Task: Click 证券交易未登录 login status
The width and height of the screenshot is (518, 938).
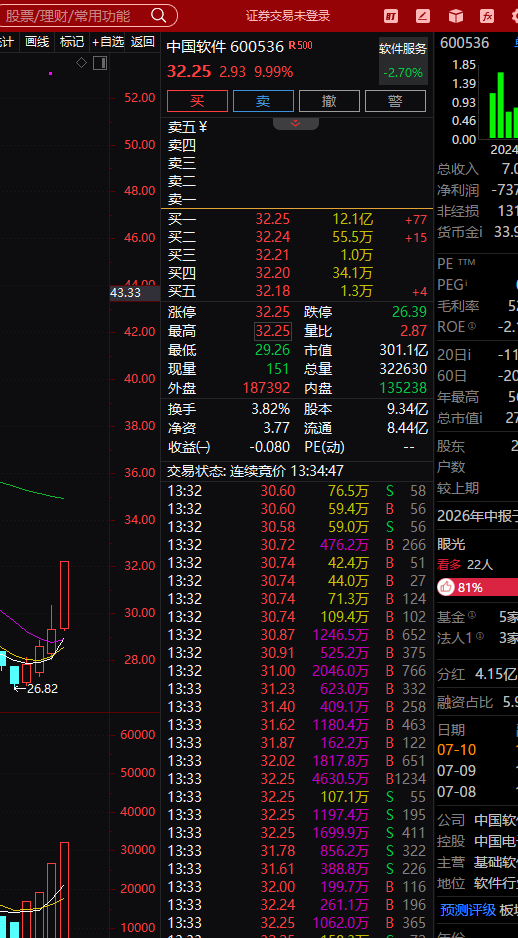Action: (x=288, y=16)
